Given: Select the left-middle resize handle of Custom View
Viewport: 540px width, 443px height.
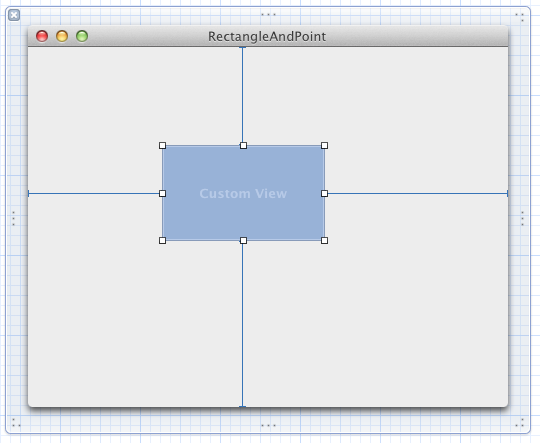Looking at the screenshot, I should pos(163,194).
